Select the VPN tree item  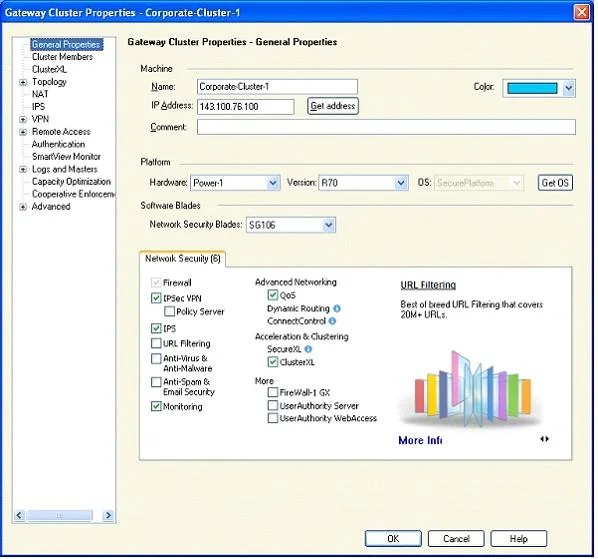click(40, 119)
